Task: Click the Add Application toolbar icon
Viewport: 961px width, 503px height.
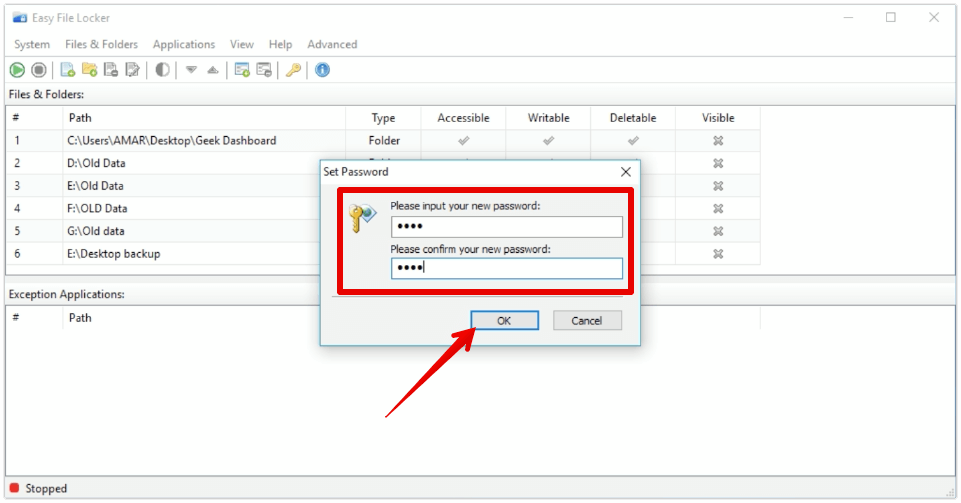Action: [242, 70]
